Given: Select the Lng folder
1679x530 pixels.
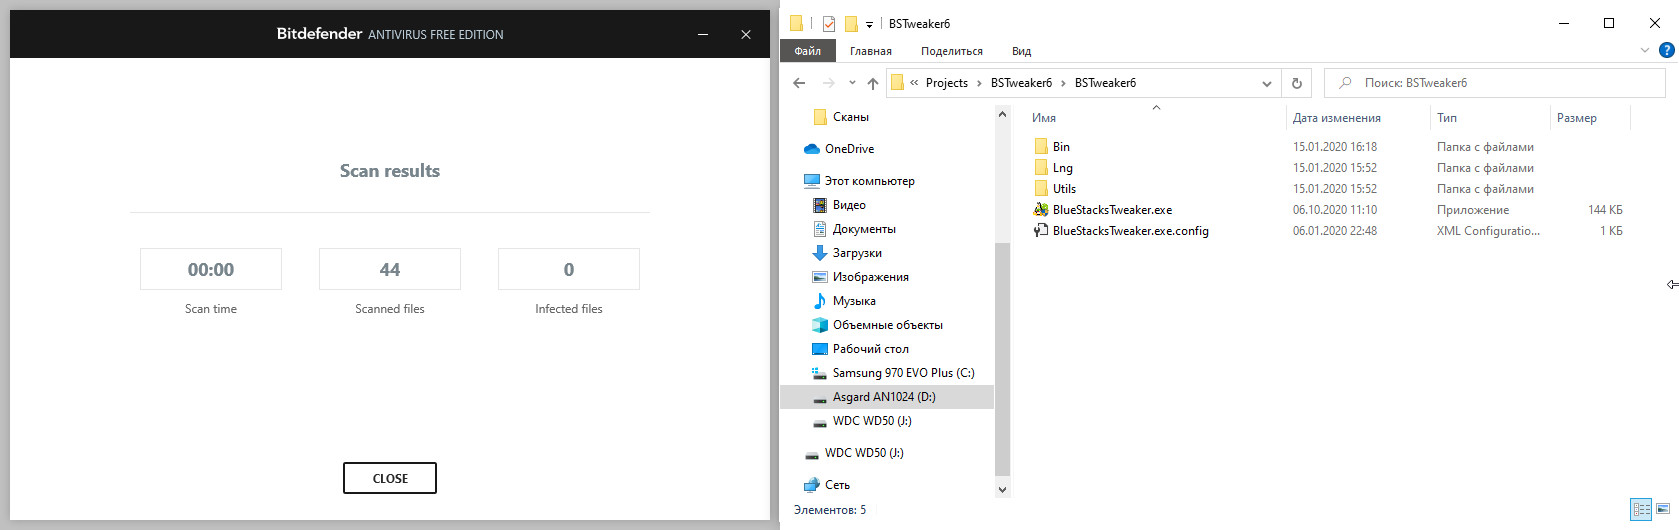Looking at the screenshot, I should tap(1062, 168).
